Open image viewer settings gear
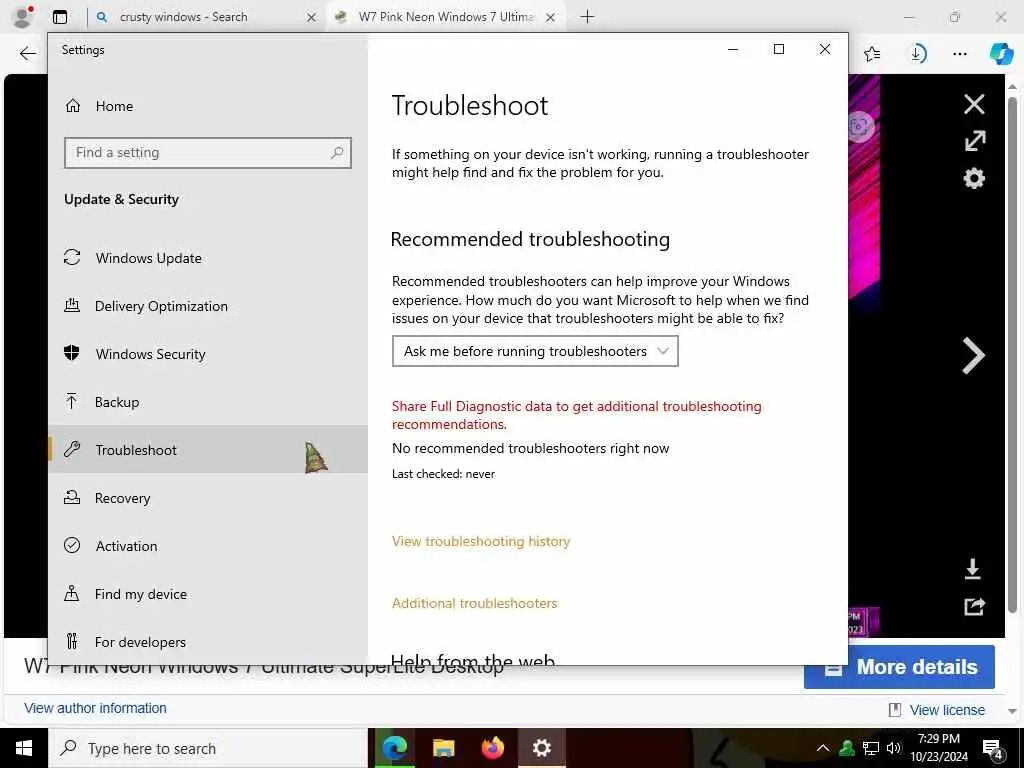The width and height of the screenshot is (1024, 768). (974, 178)
